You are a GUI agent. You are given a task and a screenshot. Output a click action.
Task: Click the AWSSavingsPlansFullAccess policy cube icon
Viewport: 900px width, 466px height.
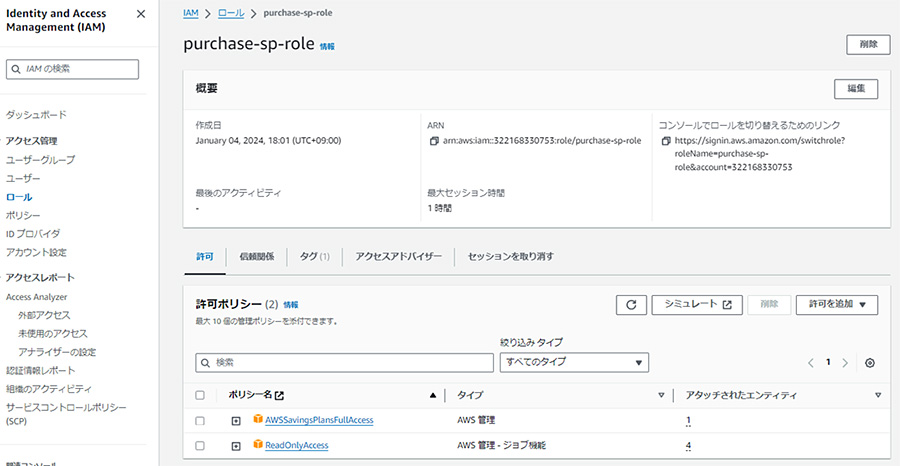(x=258, y=420)
